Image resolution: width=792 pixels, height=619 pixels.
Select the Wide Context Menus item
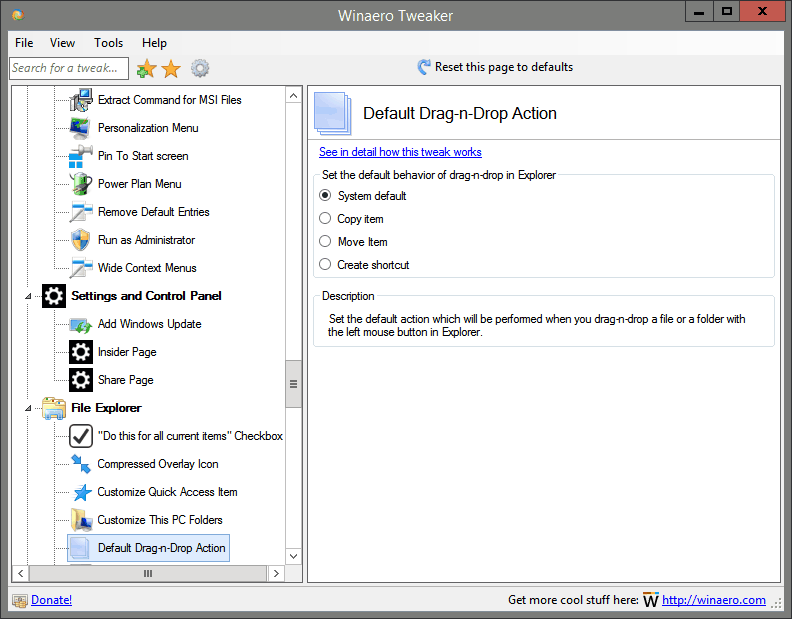click(147, 268)
